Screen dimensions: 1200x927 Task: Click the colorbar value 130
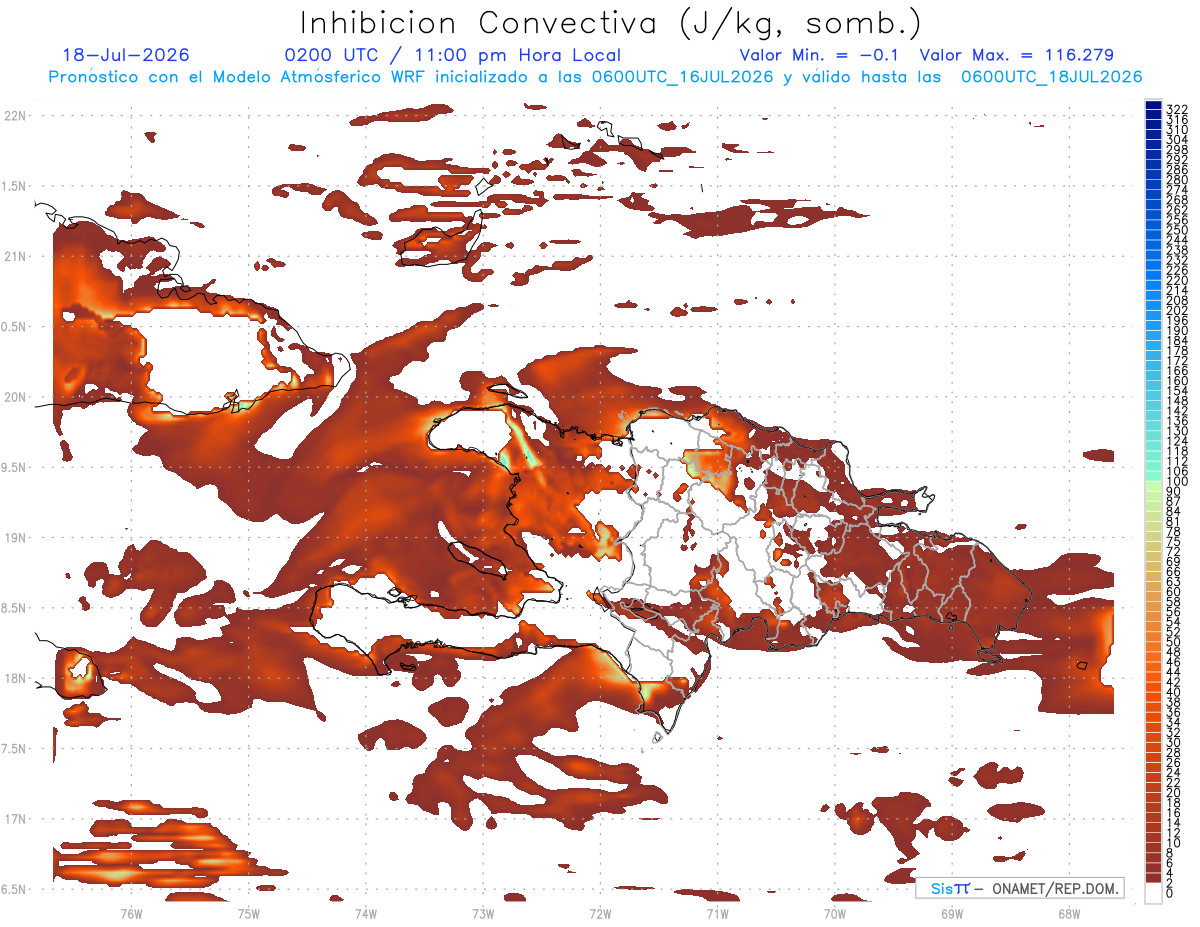pos(1177,431)
